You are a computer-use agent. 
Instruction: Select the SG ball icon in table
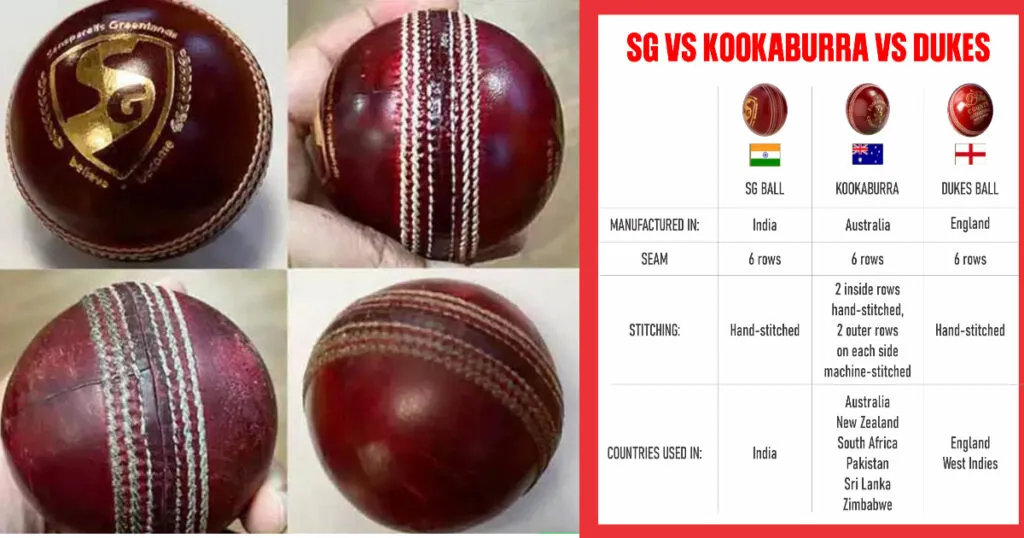point(764,110)
